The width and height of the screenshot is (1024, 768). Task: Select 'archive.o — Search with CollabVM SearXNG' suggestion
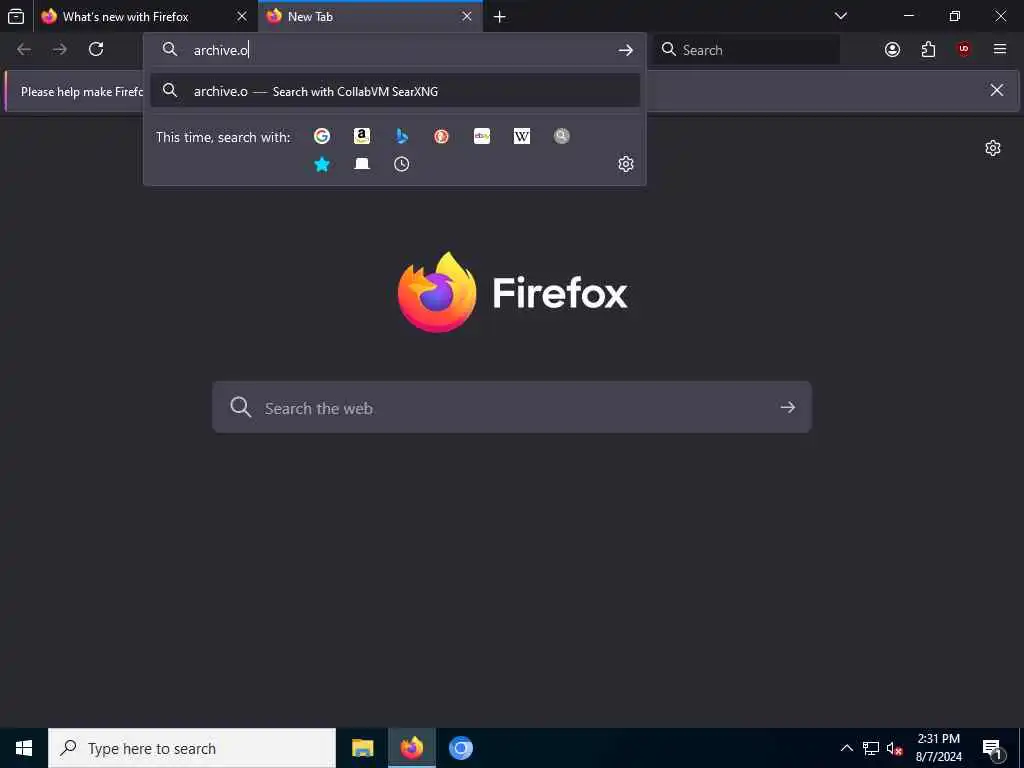coord(394,91)
